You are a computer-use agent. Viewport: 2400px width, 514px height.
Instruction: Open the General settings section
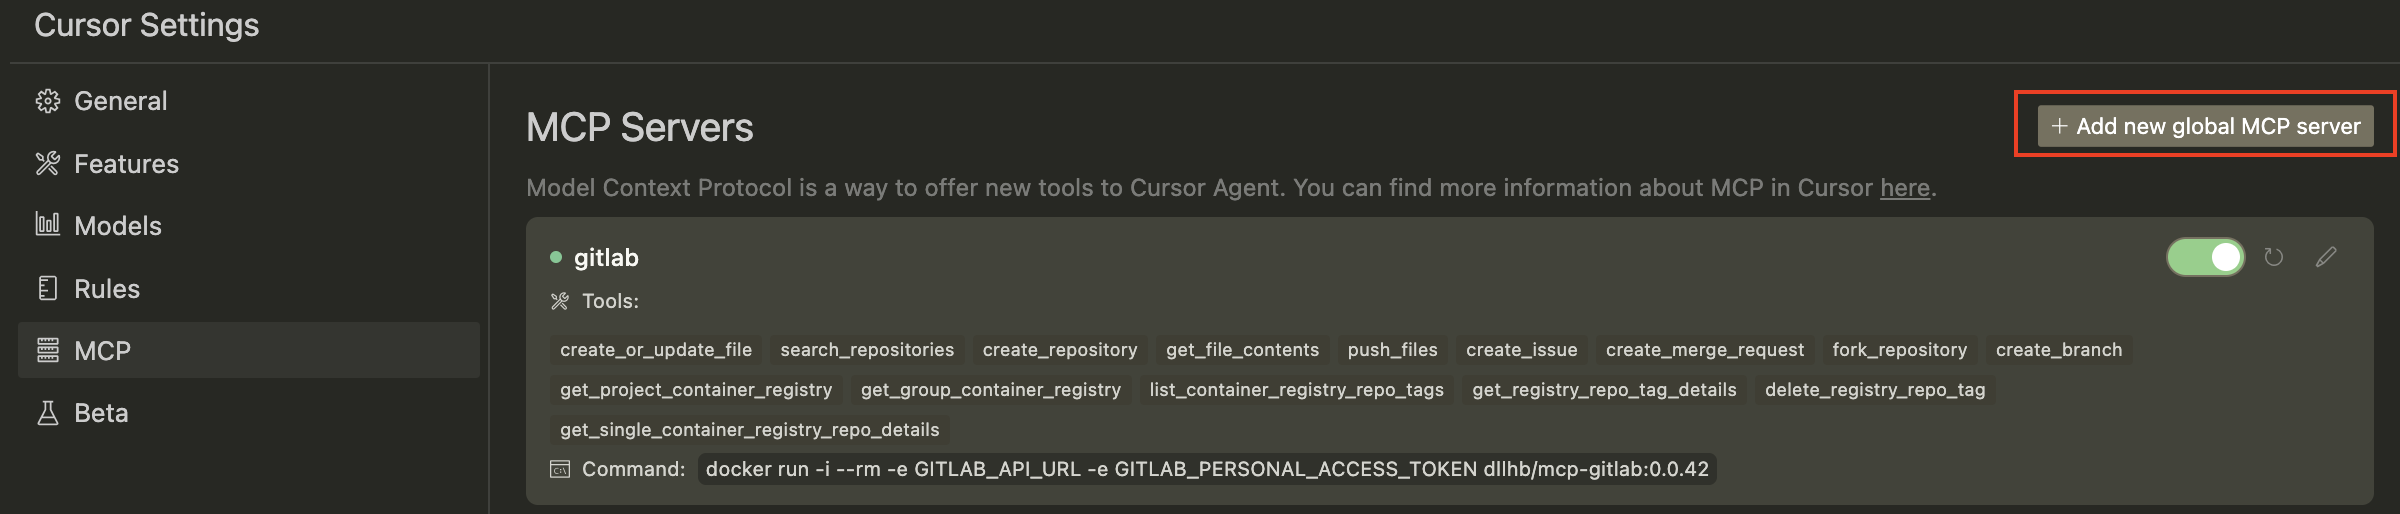pyautogui.click(x=120, y=101)
